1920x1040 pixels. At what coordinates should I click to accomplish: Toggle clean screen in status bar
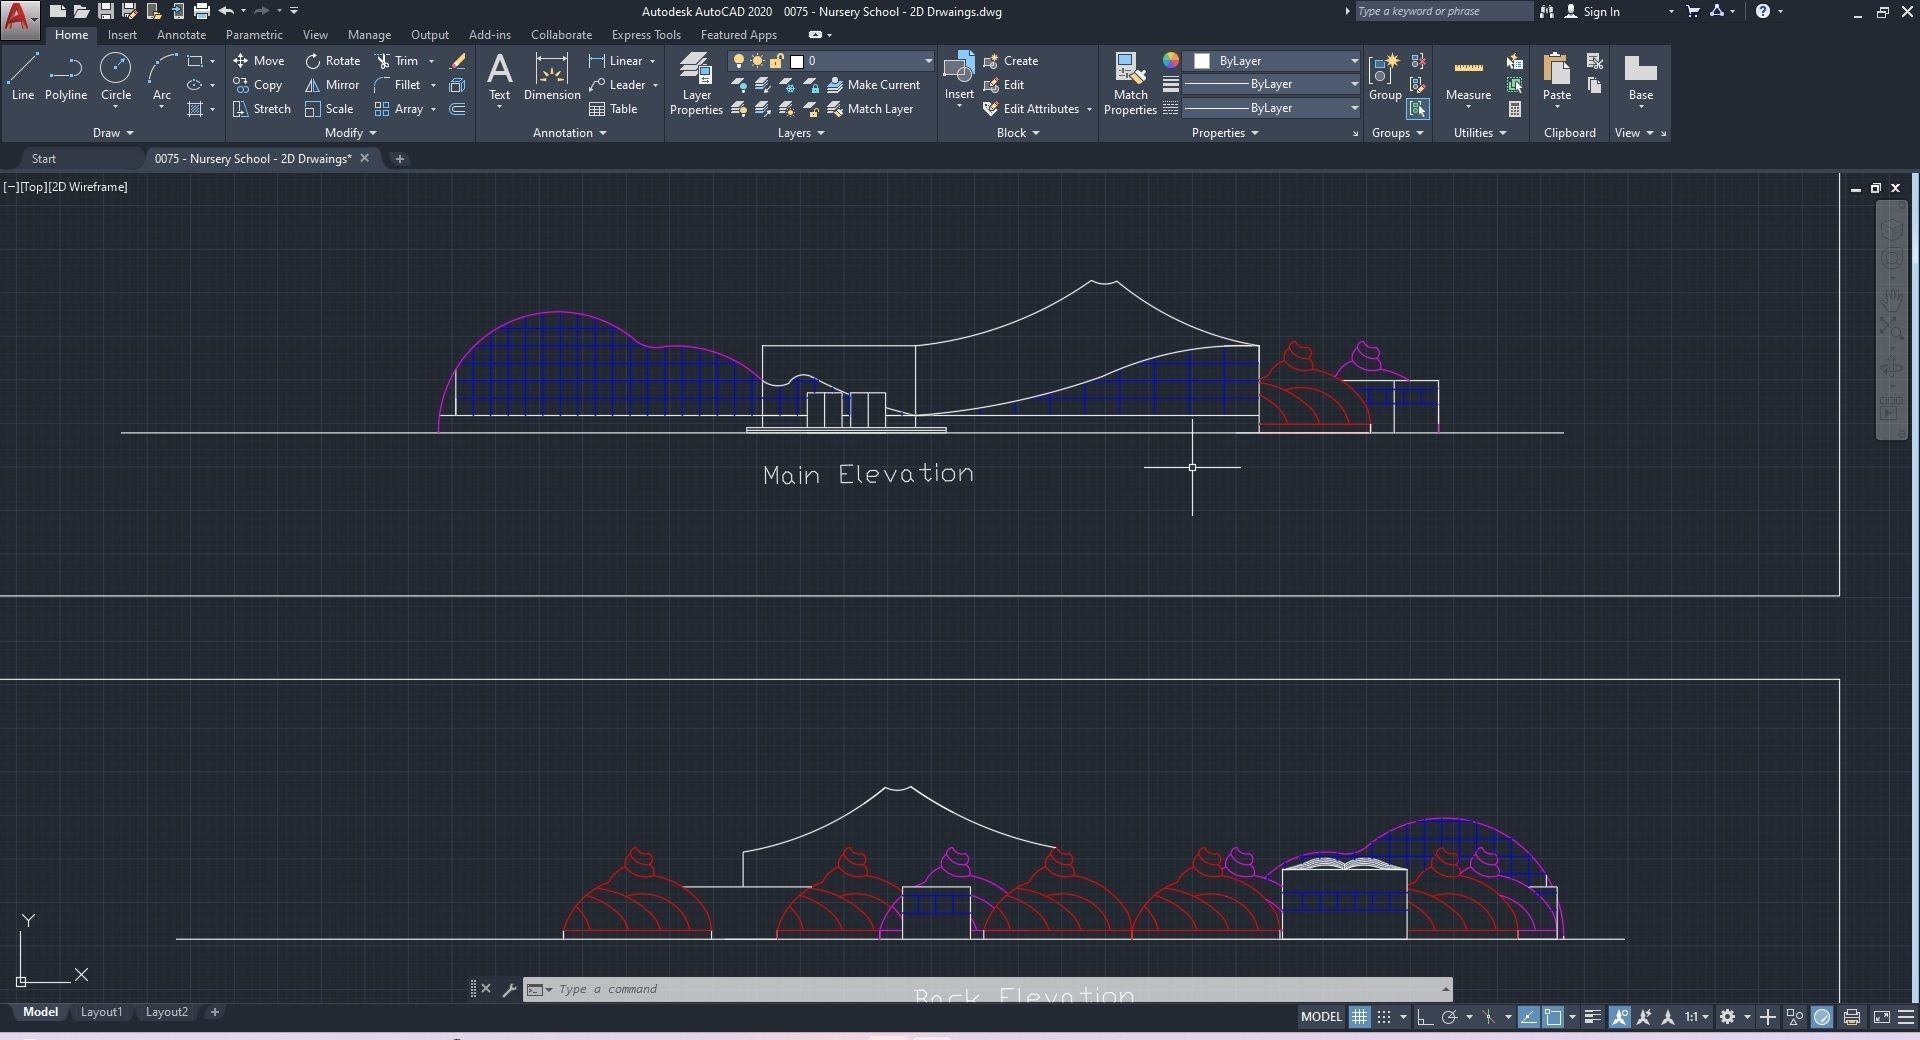click(x=1881, y=1017)
